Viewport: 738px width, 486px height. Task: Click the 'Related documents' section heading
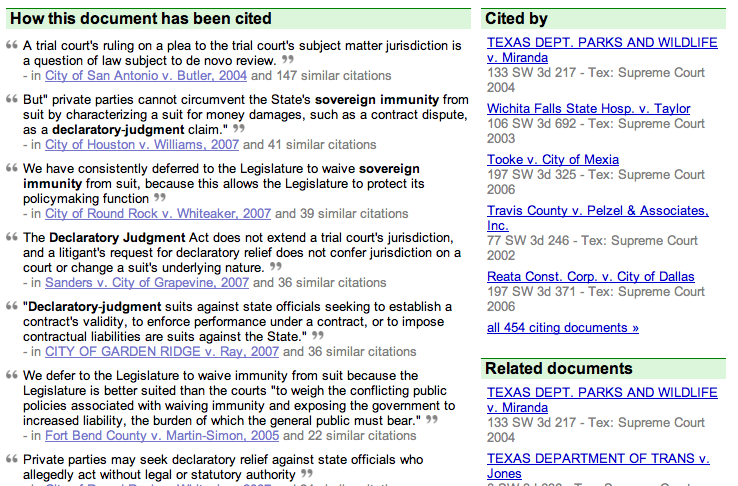pyautogui.click(x=559, y=368)
